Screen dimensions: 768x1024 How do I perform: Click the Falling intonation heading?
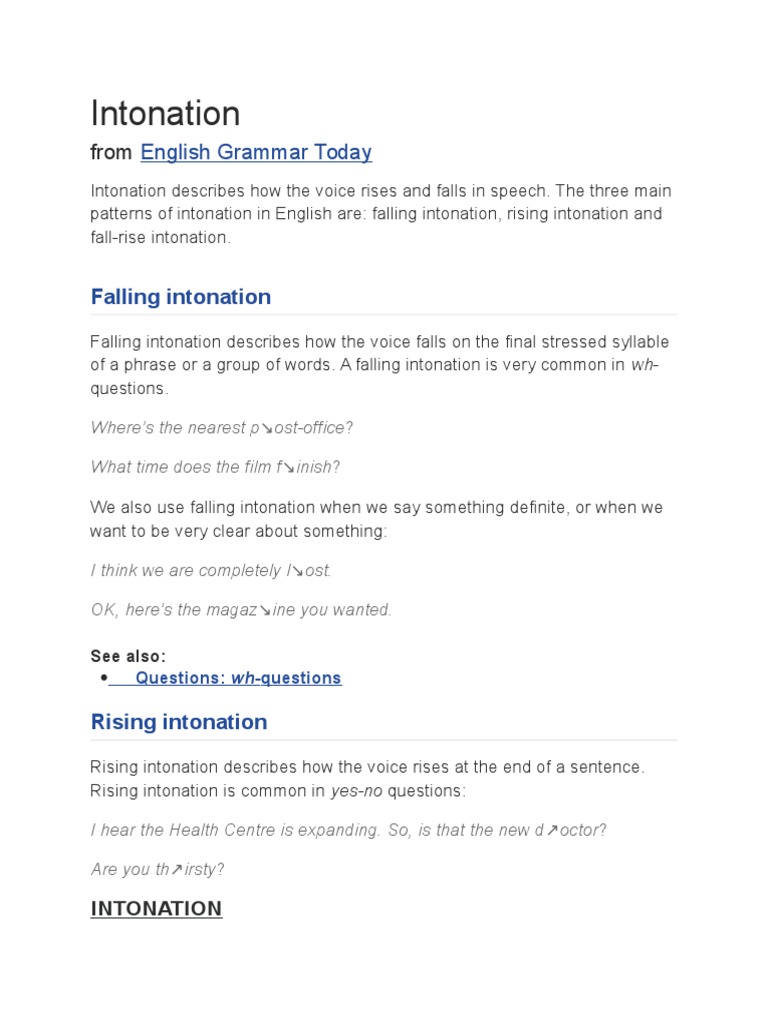[181, 296]
